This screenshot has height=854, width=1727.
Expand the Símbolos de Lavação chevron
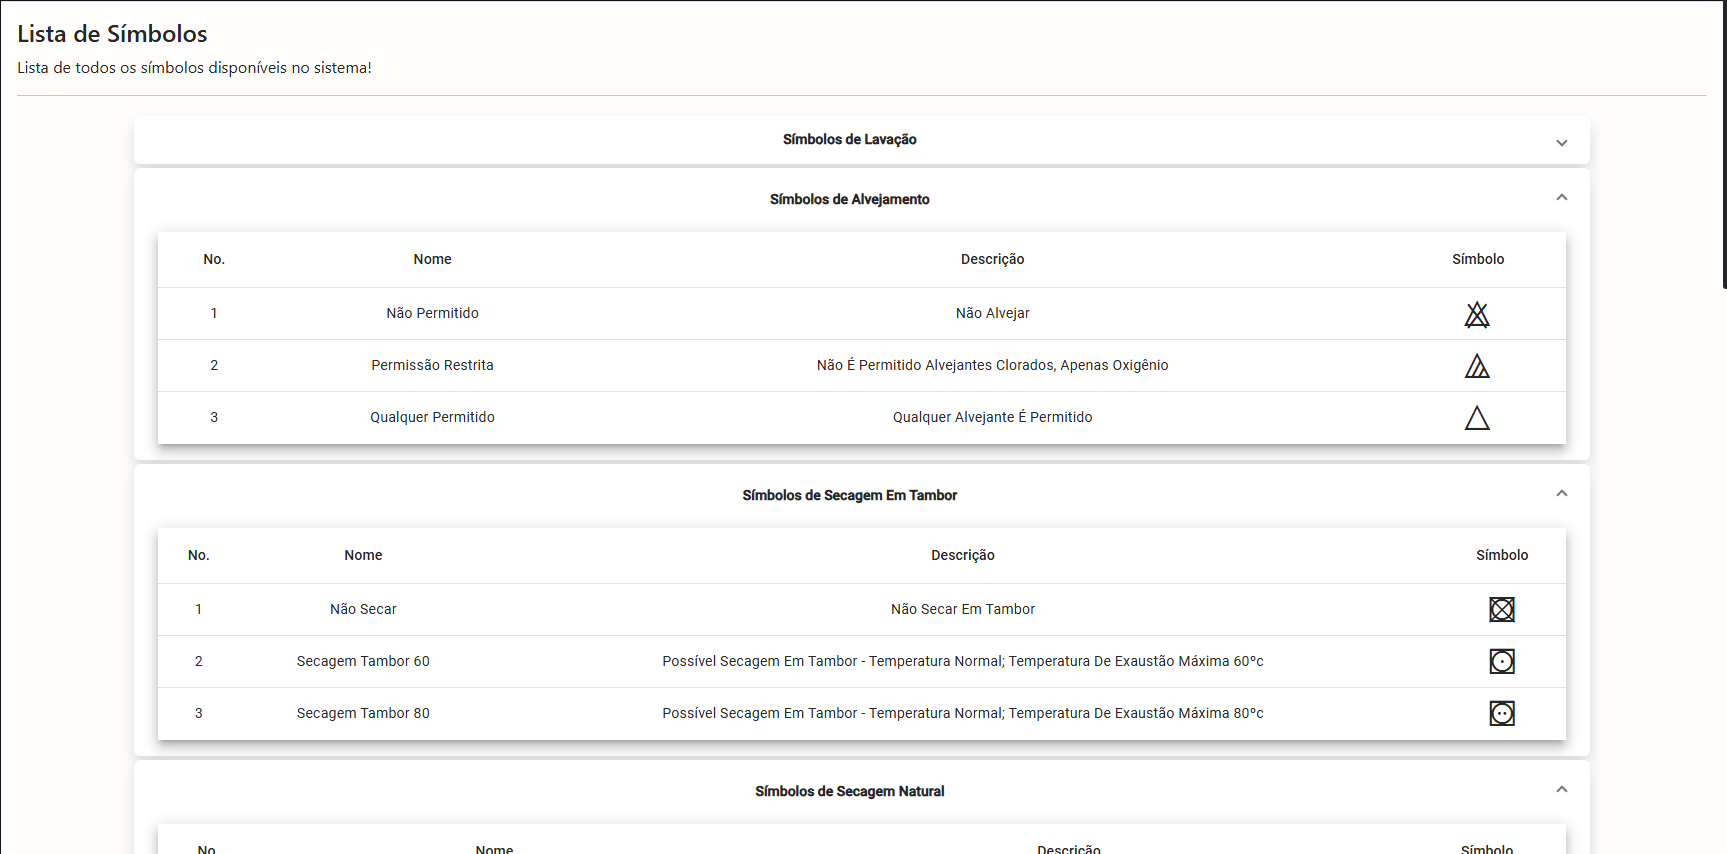pyautogui.click(x=1561, y=143)
